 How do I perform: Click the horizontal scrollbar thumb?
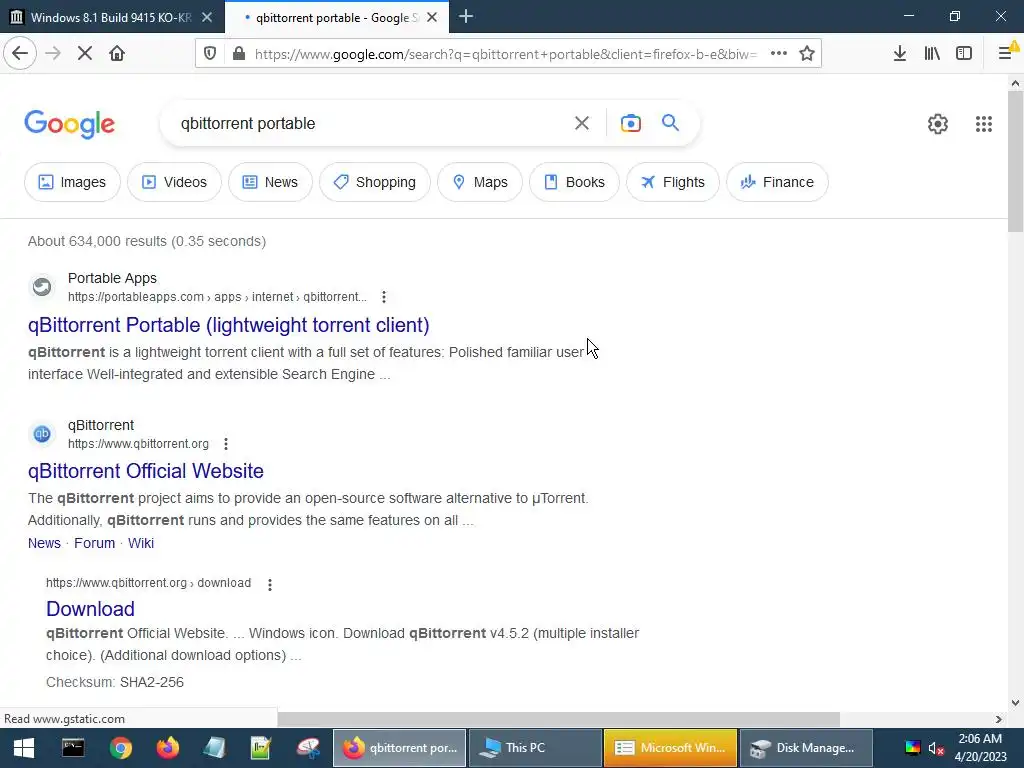pos(558,719)
